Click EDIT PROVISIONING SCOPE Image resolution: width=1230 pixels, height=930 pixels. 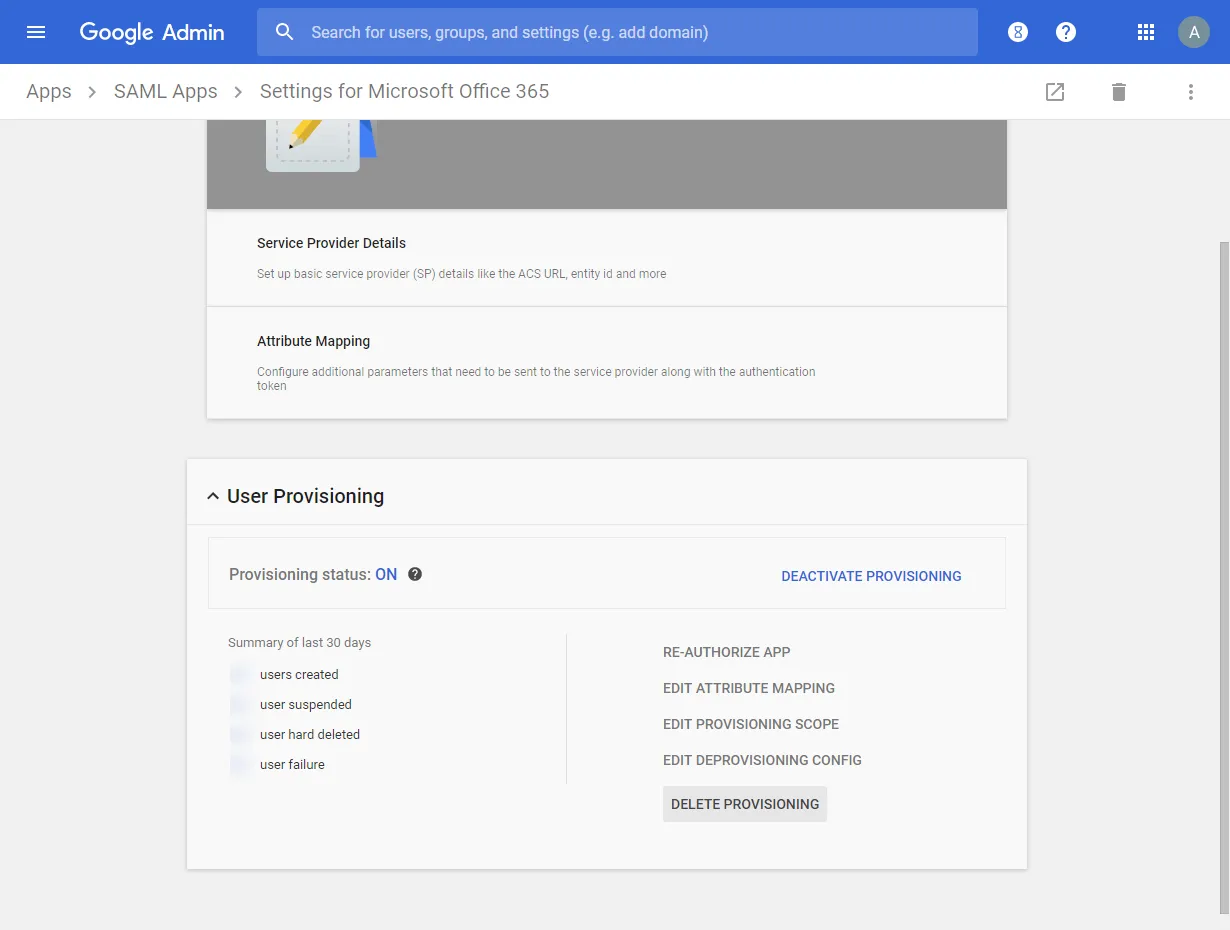[751, 724]
